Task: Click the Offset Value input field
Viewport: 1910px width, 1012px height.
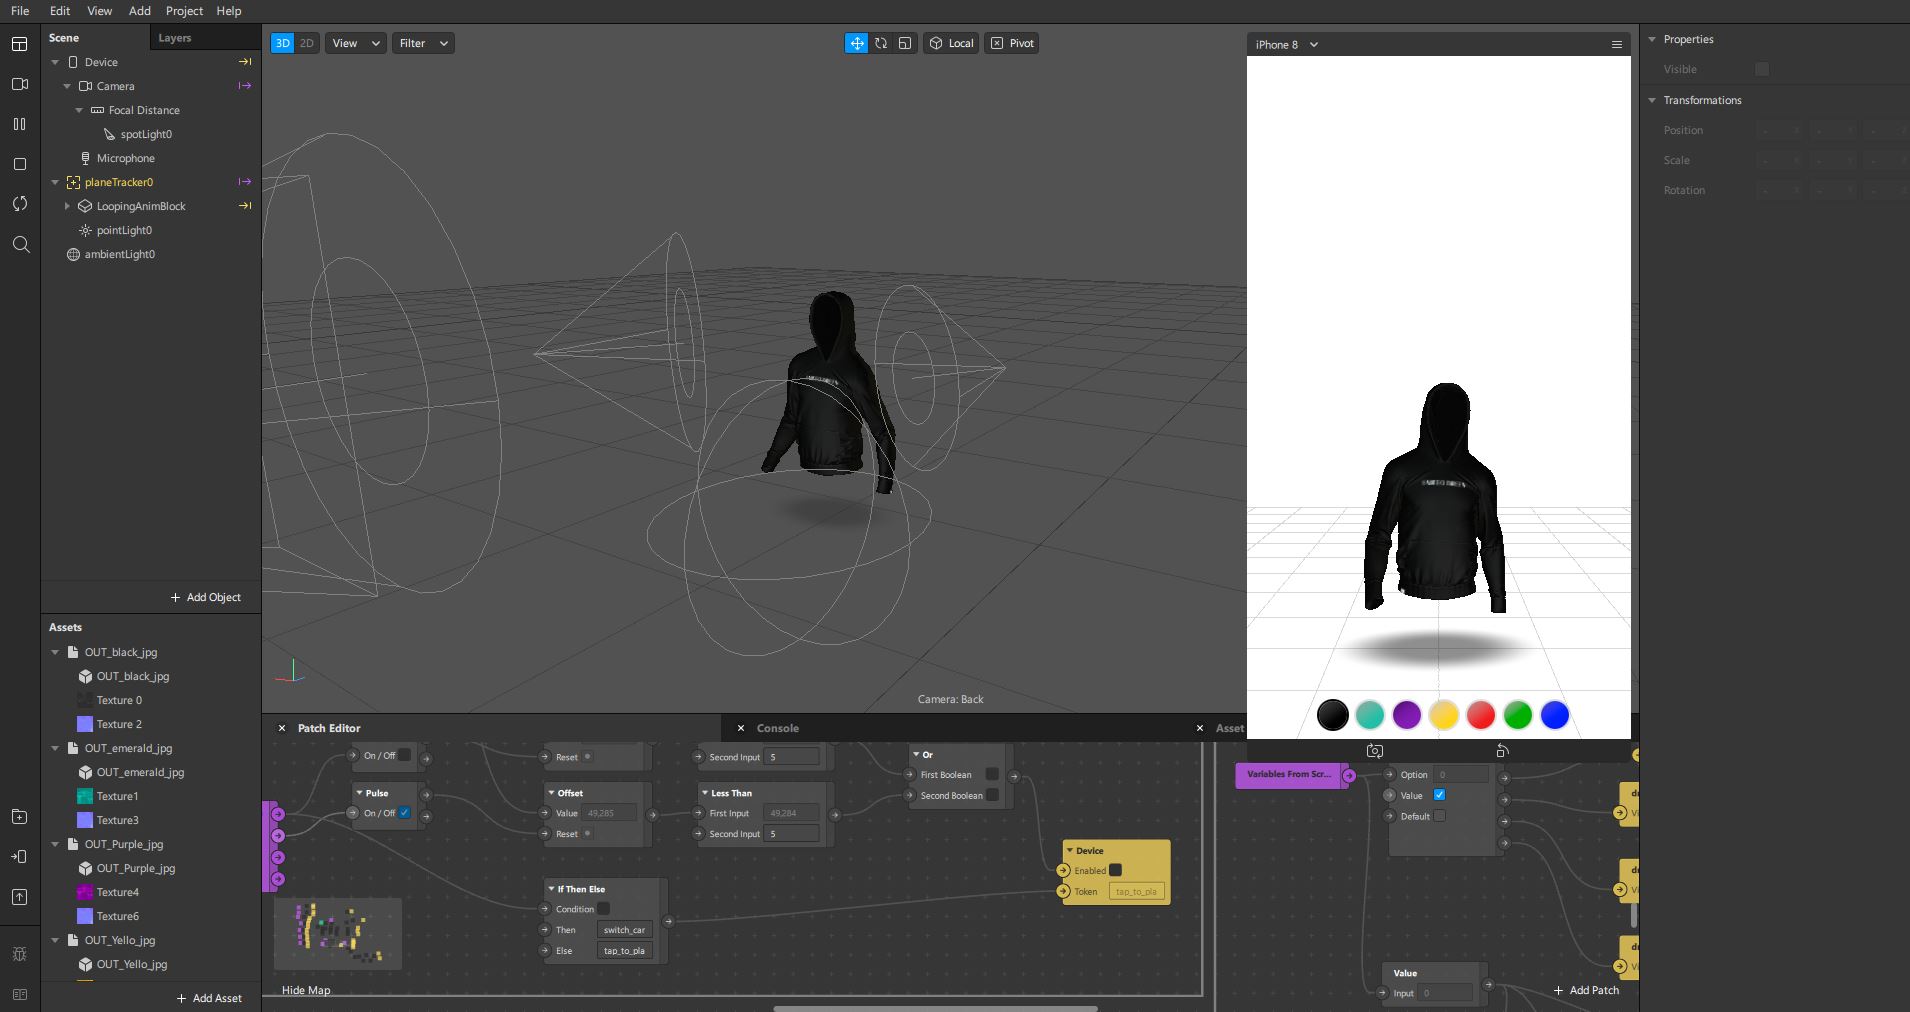Action: tap(610, 813)
